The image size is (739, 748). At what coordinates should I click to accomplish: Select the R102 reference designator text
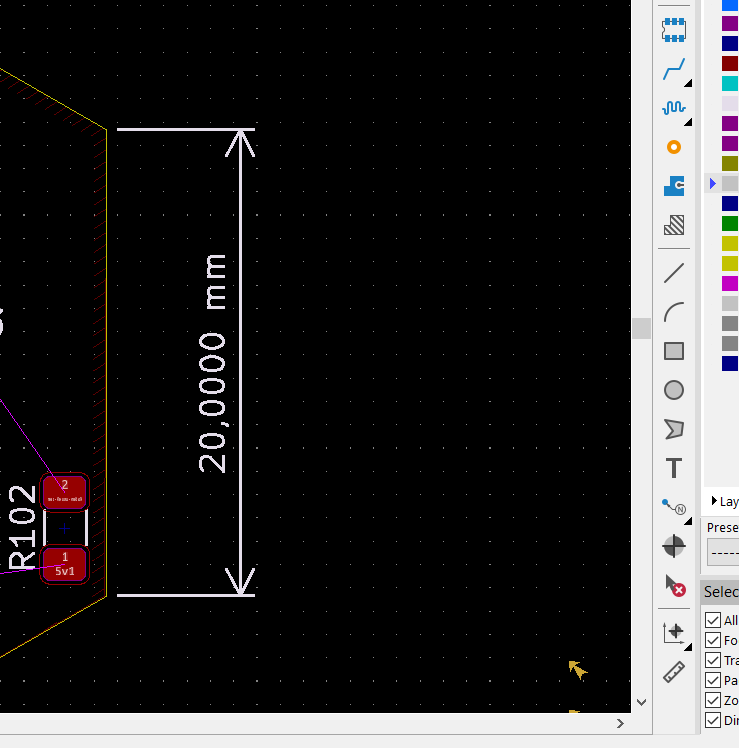(22, 527)
